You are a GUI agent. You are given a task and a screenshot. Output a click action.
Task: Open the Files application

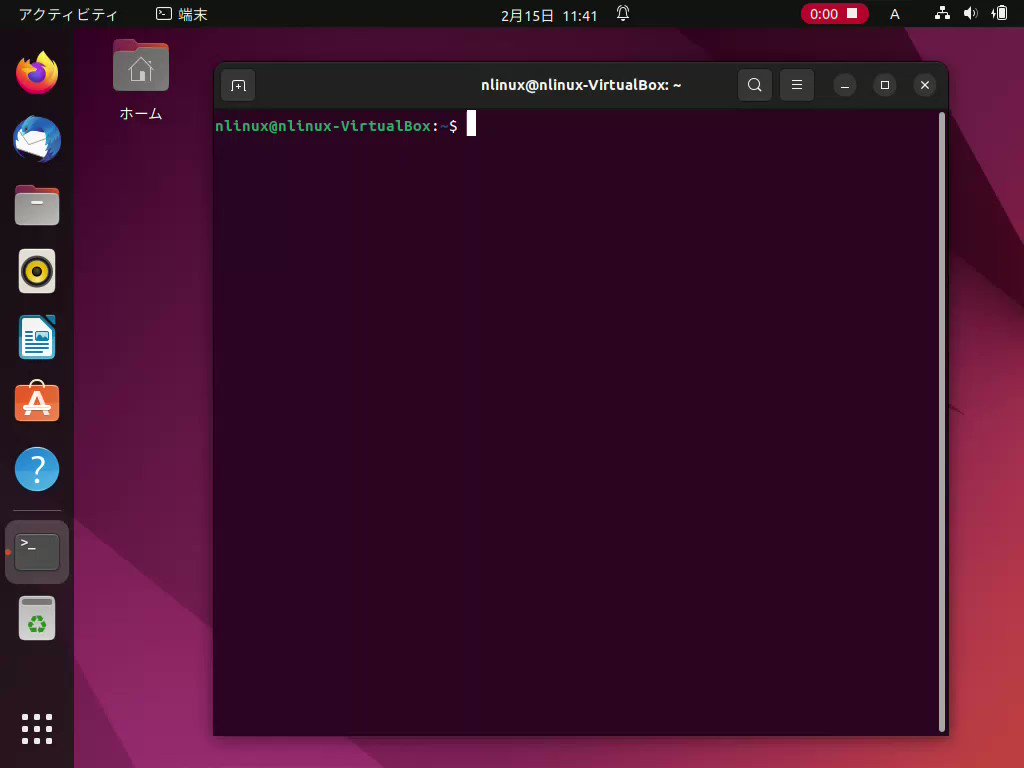point(37,205)
